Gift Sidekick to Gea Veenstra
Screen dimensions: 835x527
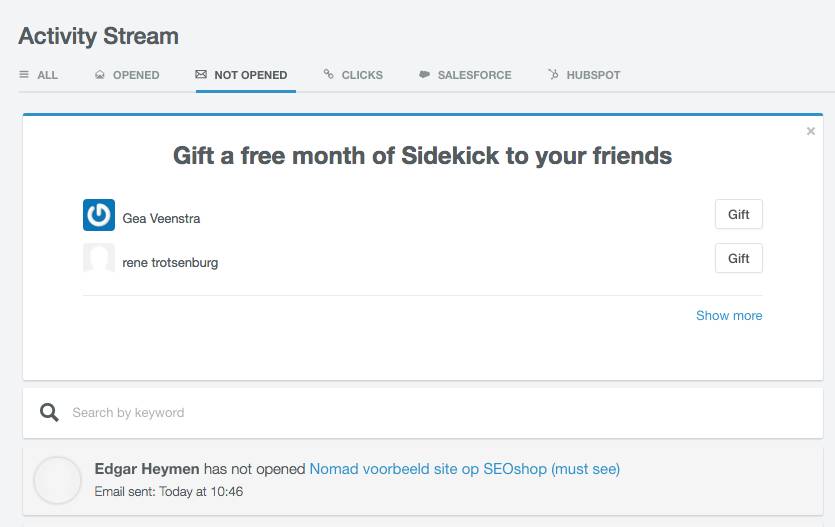[x=738, y=215]
